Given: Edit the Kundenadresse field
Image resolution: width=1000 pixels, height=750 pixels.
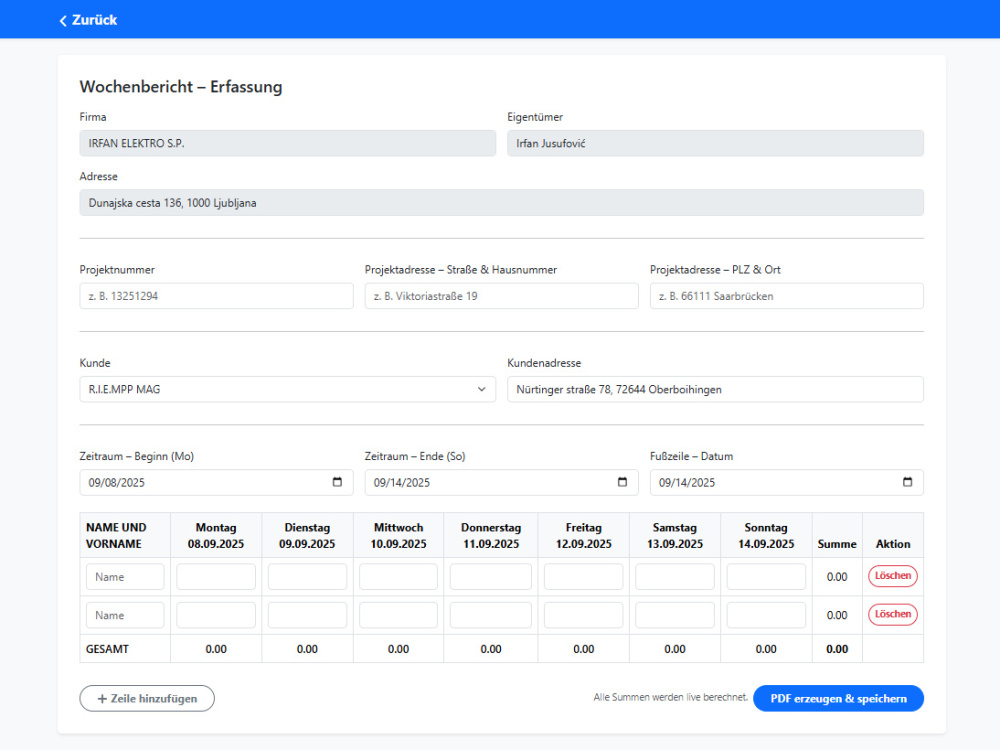Looking at the screenshot, I should pos(716,389).
